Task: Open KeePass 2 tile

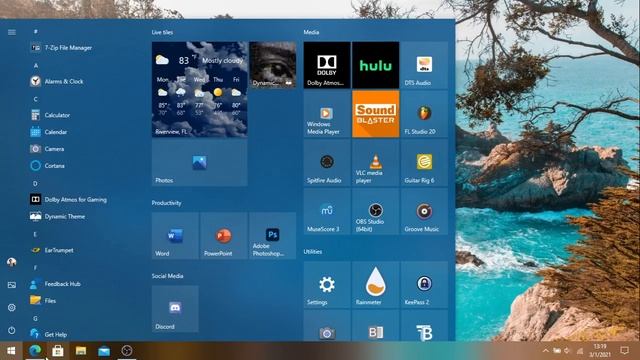Action: [x=424, y=284]
